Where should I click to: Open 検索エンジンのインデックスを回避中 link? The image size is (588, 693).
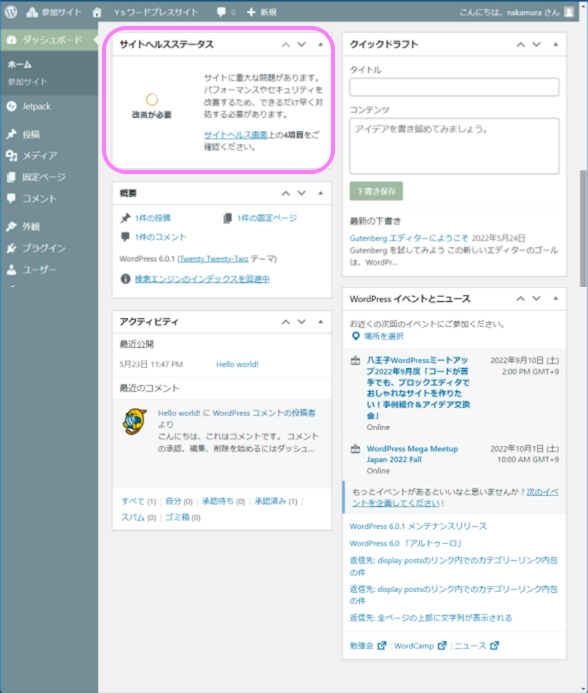[202, 279]
